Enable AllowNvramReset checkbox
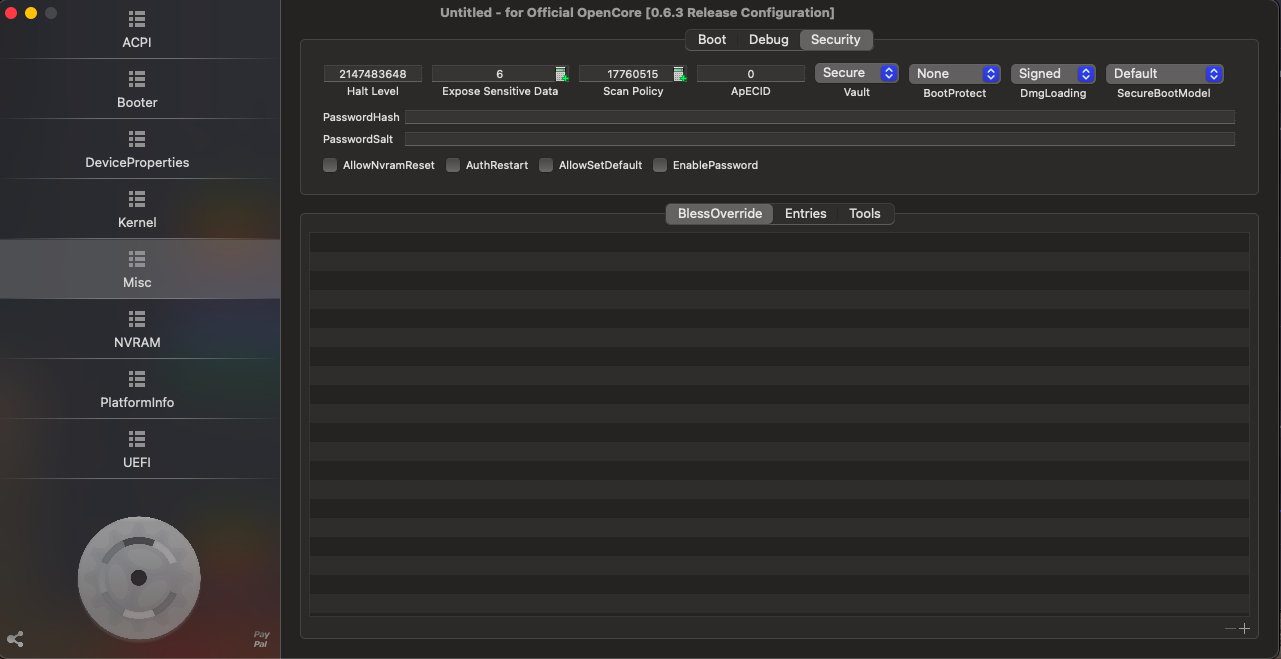1281x659 pixels. tap(330, 165)
